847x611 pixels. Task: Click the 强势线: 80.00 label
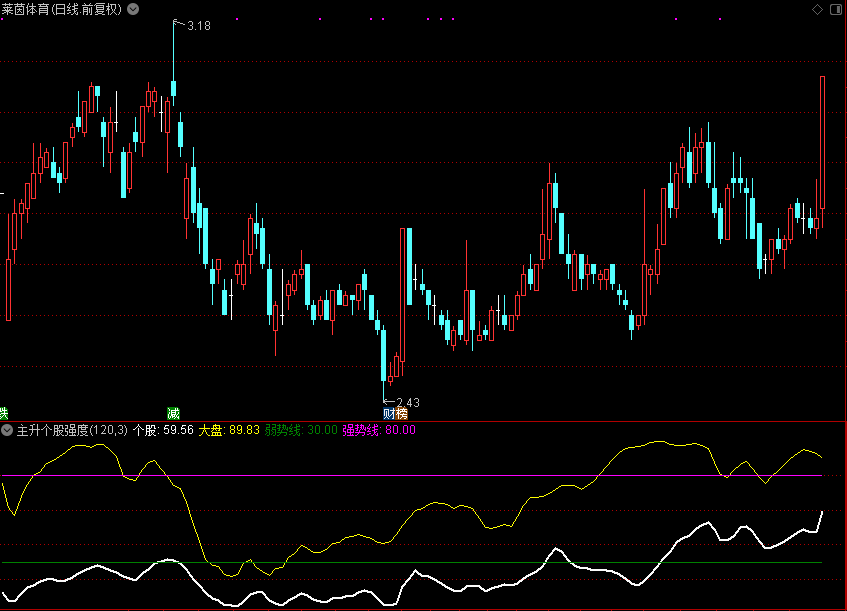pyautogui.click(x=379, y=430)
